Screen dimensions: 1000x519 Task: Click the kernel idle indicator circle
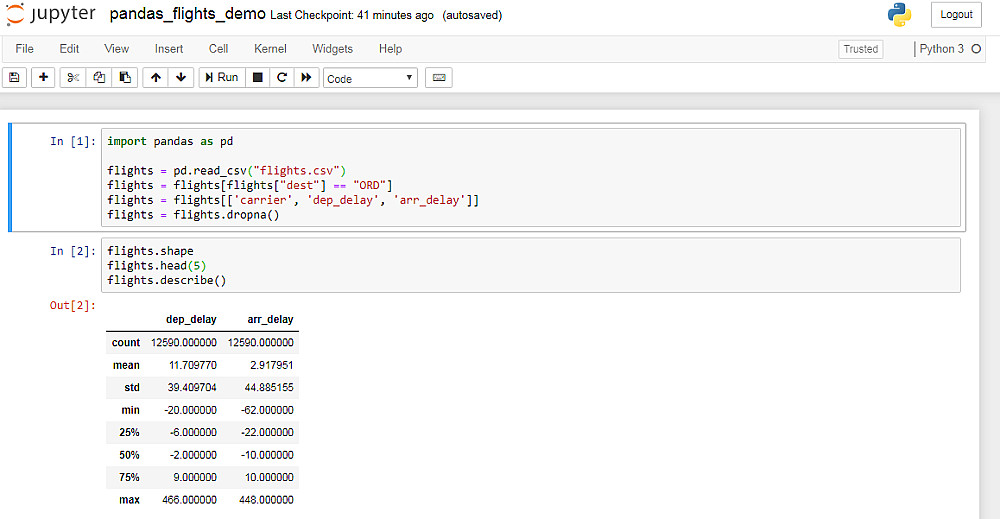click(x=976, y=49)
